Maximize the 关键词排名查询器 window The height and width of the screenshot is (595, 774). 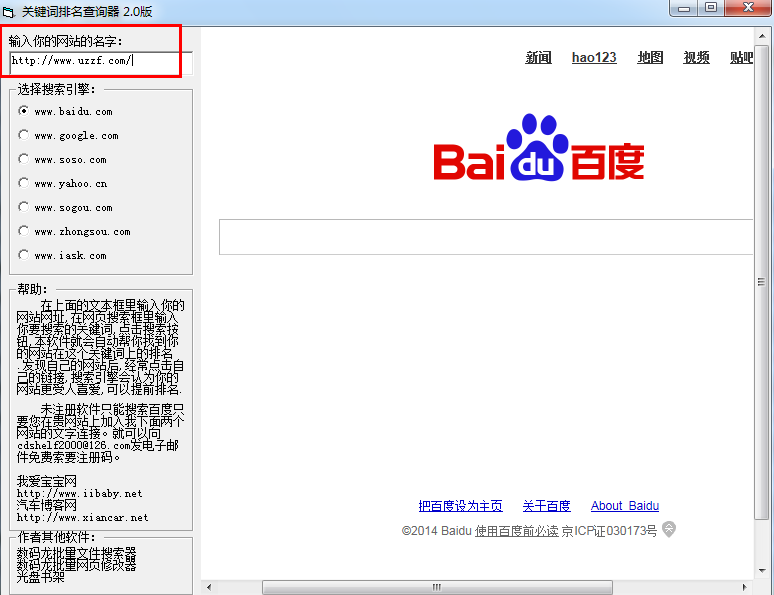click(711, 8)
